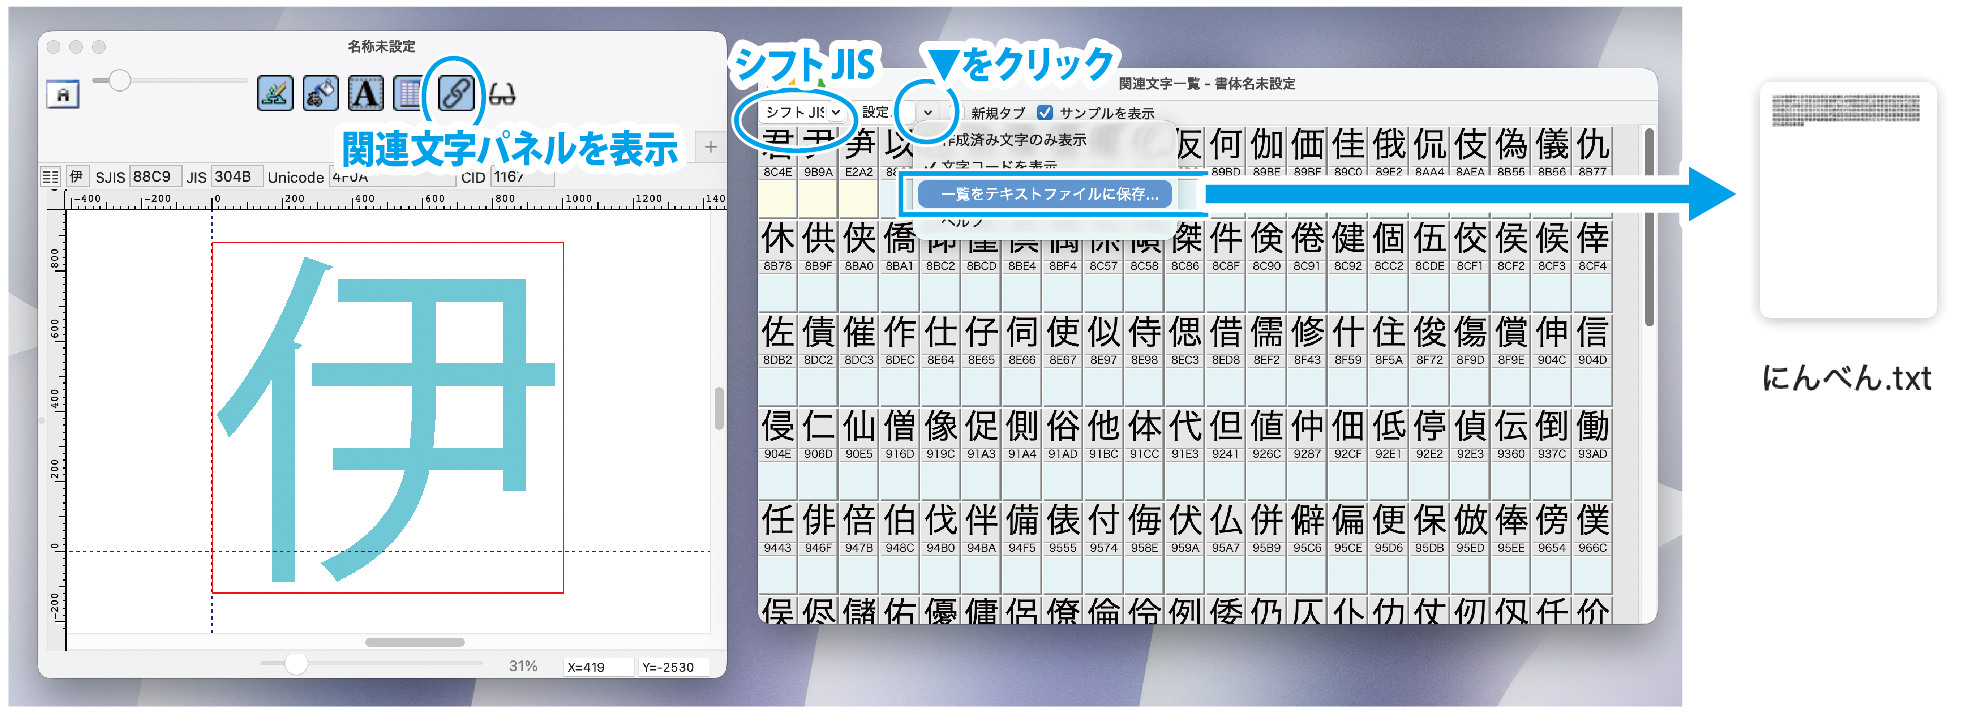Screen dimensions: 1961x712
Task: Click the zoom slider at bottom showing 31%
Action: point(296,664)
